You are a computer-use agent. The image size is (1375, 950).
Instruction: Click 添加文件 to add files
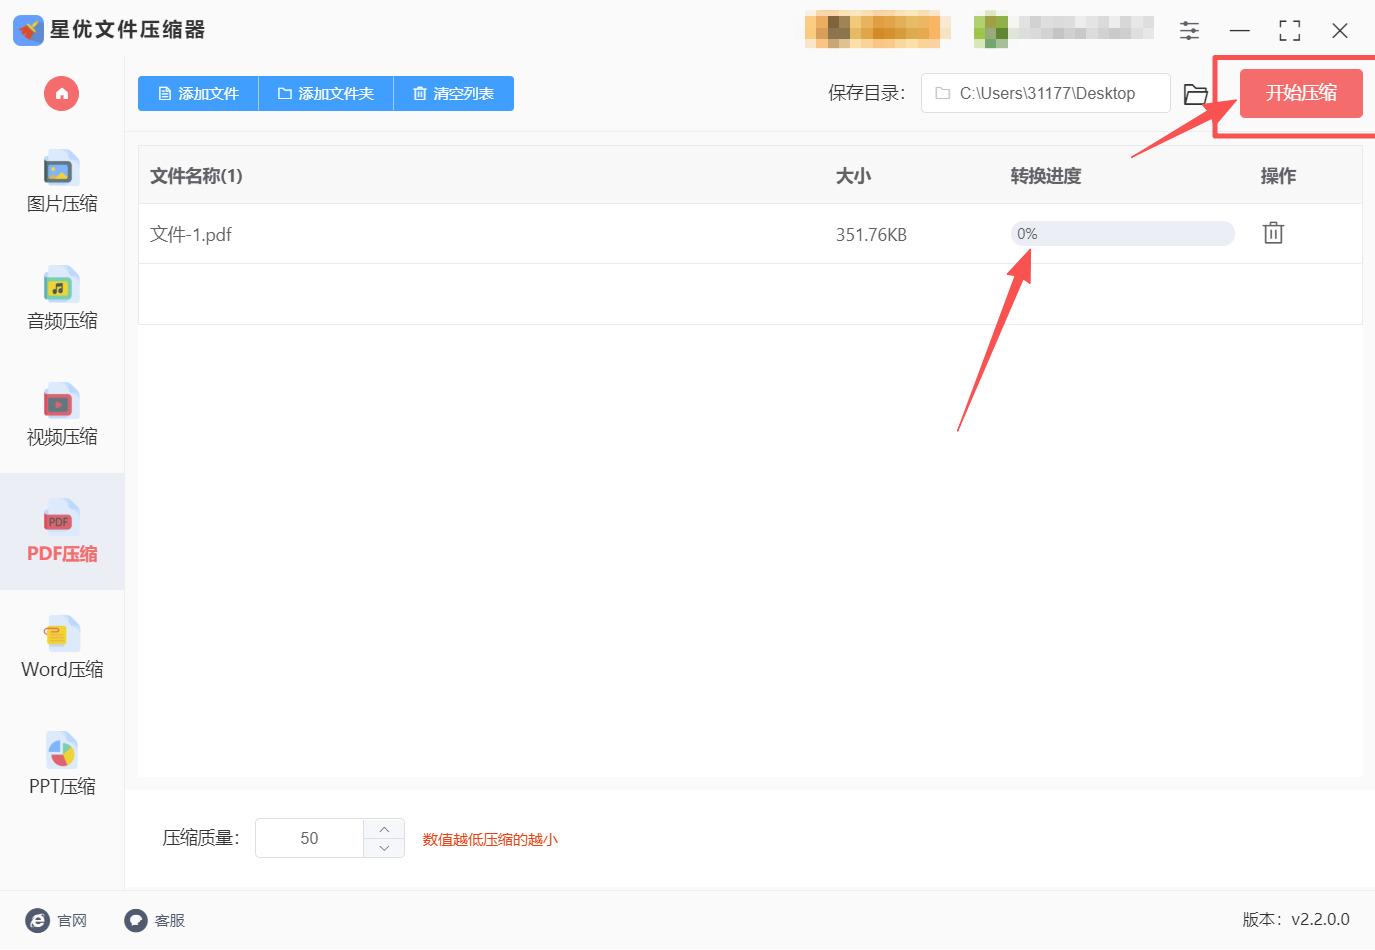click(197, 93)
